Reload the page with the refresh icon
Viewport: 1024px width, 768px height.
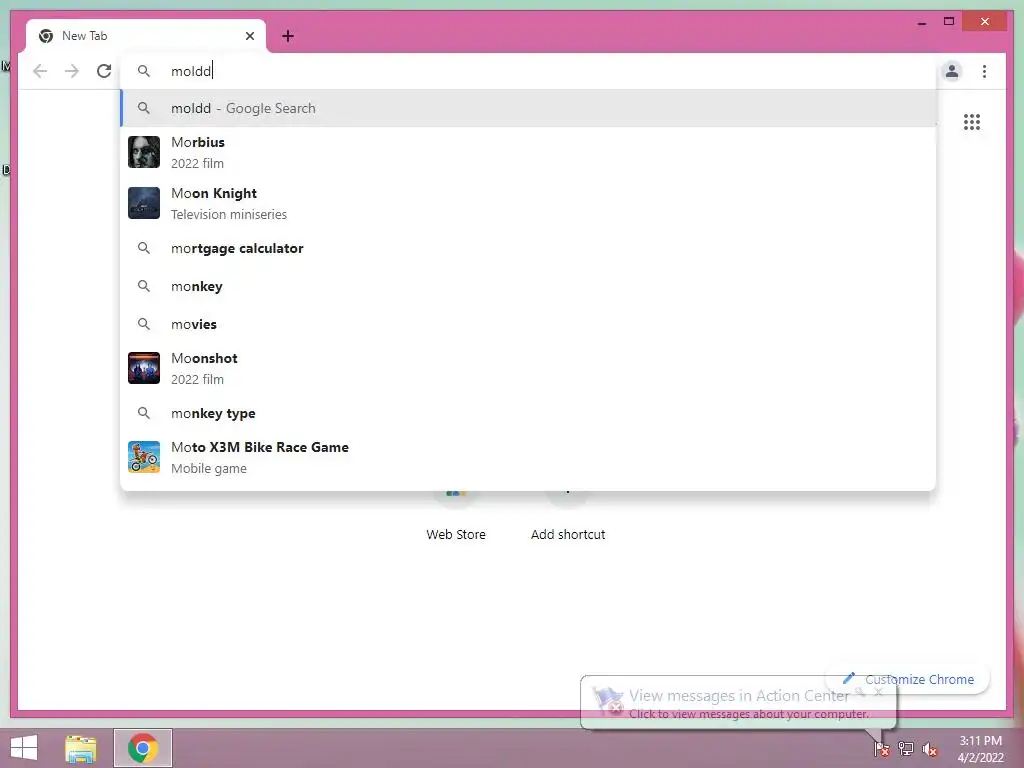pos(104,71)
